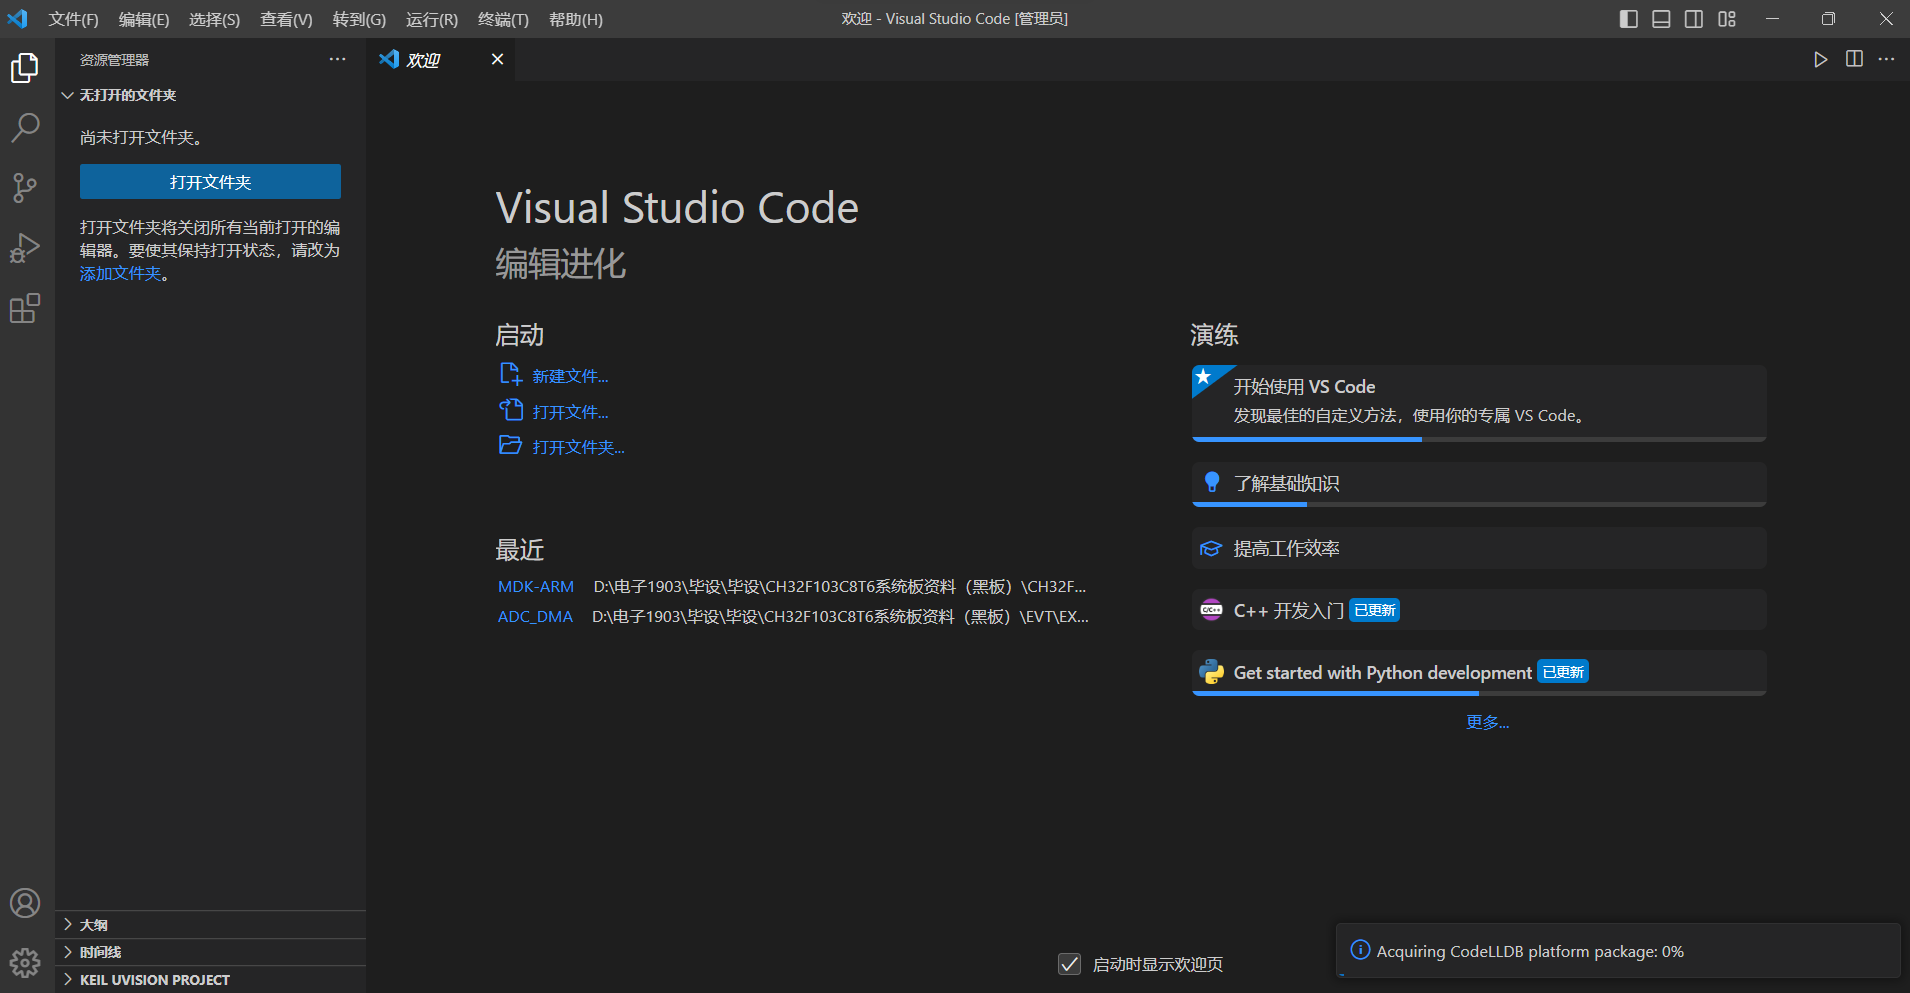1910x993 pixels.
Task: Open the 提高工作效率 walkthrough
Action: pyautogui.click(x=1479, y=548)
